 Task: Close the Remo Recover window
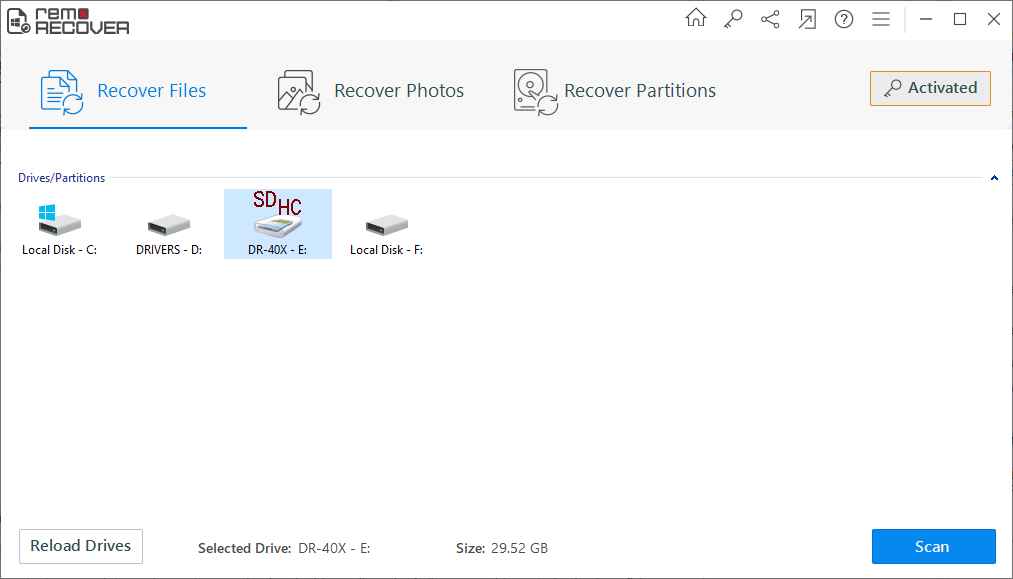pyautogui.click(x=994, y=19)
